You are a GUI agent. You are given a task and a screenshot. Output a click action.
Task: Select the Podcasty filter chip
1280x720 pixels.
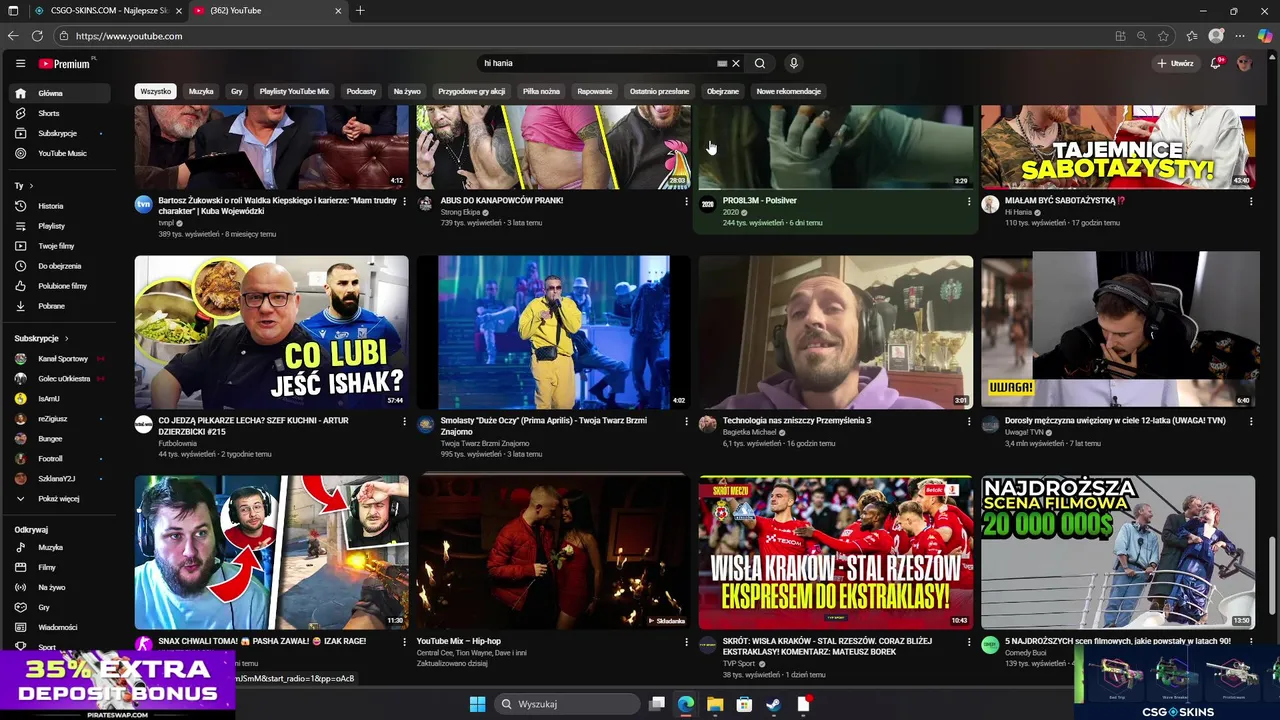point(361,91)
